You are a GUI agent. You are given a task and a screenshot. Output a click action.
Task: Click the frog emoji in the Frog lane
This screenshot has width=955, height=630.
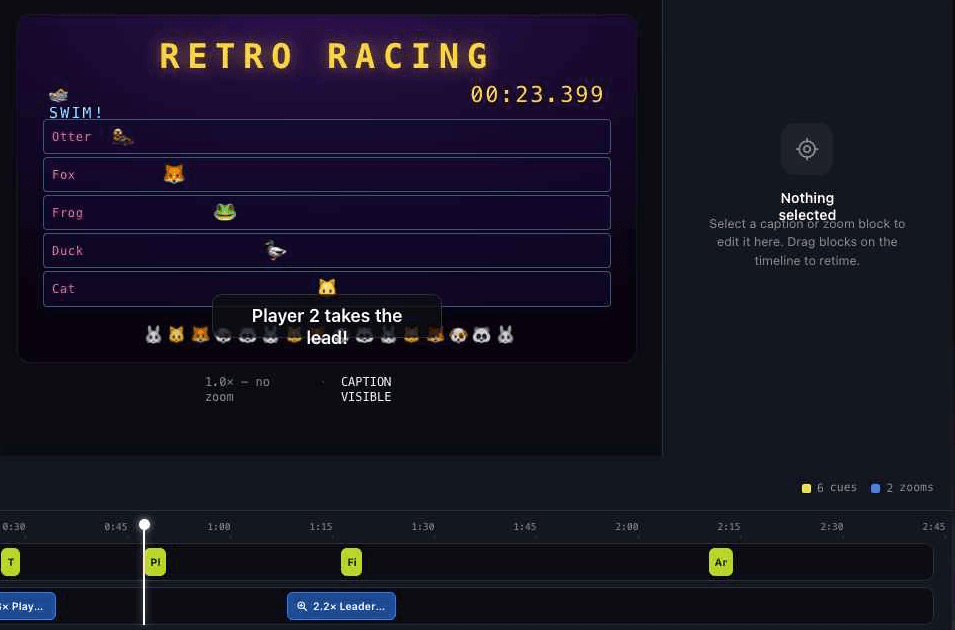pyautogui.click(x=225, y=212)
